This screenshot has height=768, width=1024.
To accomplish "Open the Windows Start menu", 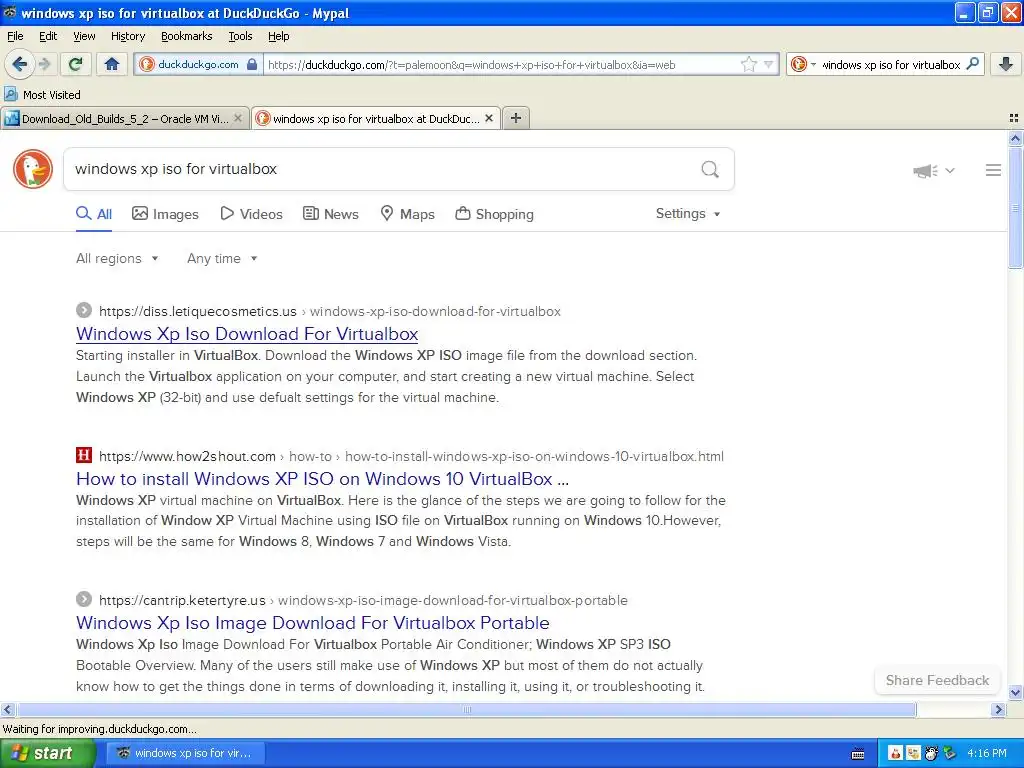I will point(48,753).
